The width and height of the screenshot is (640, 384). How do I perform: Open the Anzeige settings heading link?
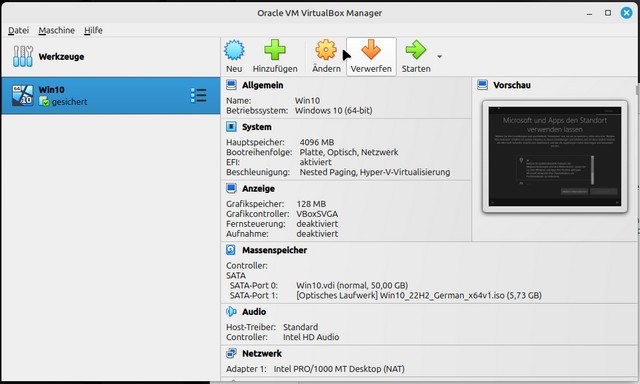click(258, 189)
